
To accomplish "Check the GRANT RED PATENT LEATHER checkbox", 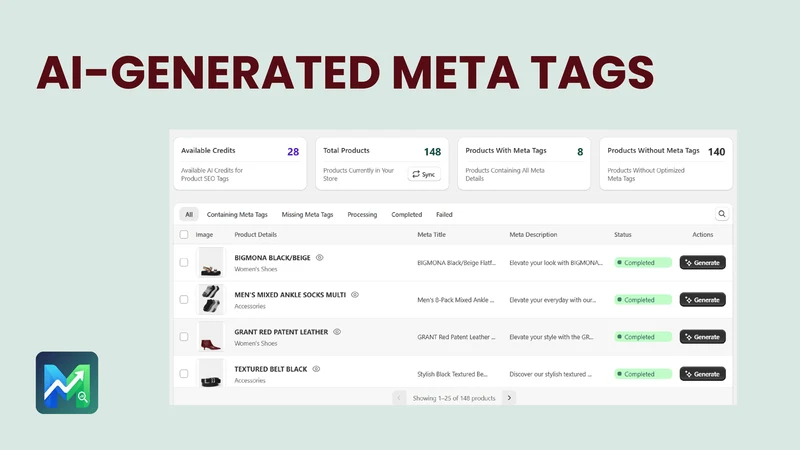I will [x=184, y=337].
